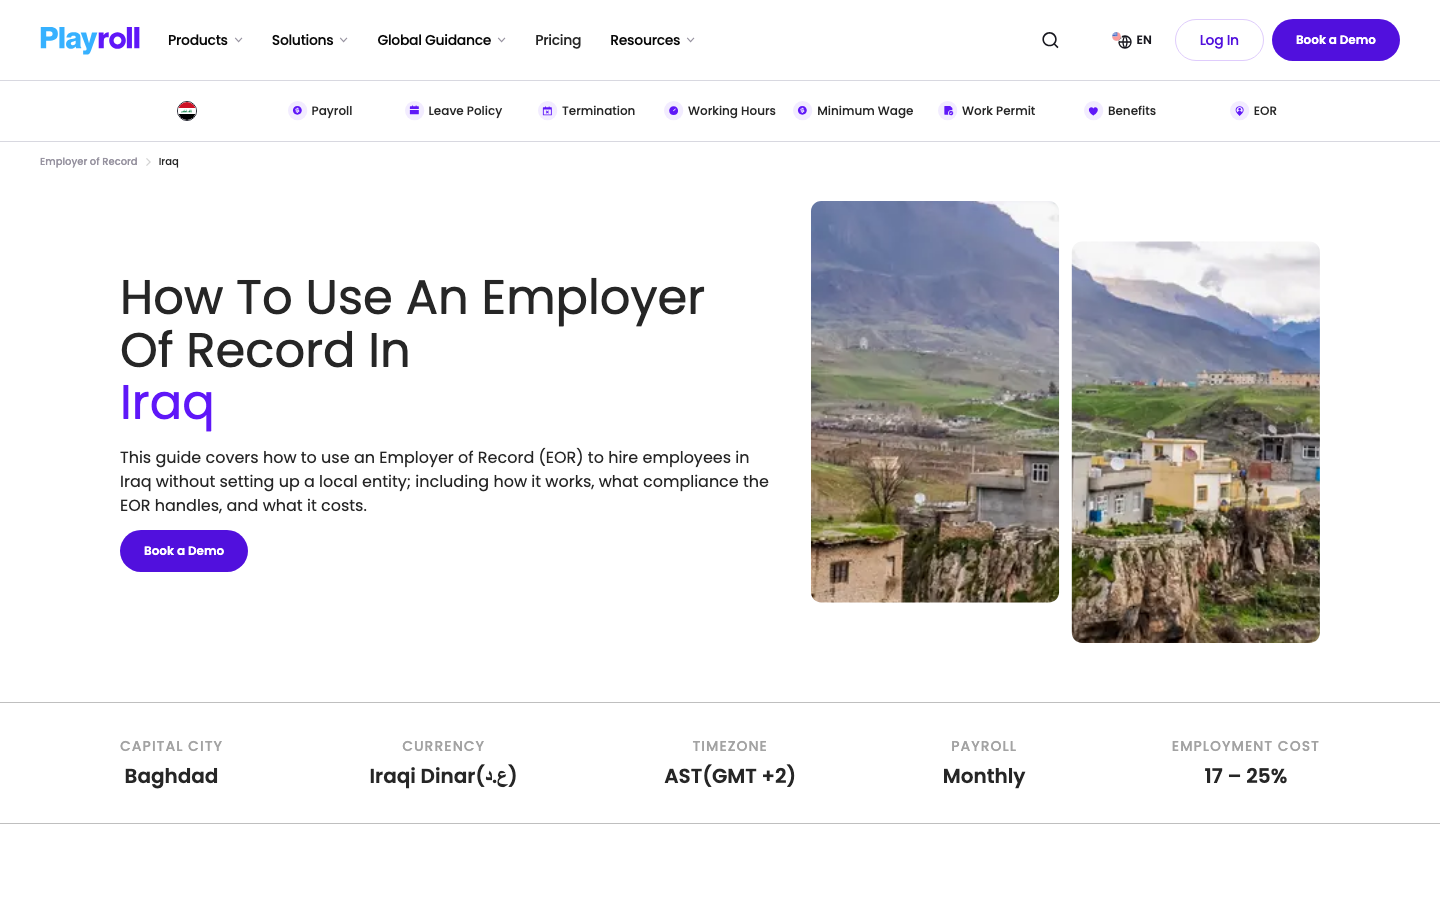The image size is (1440, 900).
Task: Click the Work Permit icon
Action: (x=947, y=111)
